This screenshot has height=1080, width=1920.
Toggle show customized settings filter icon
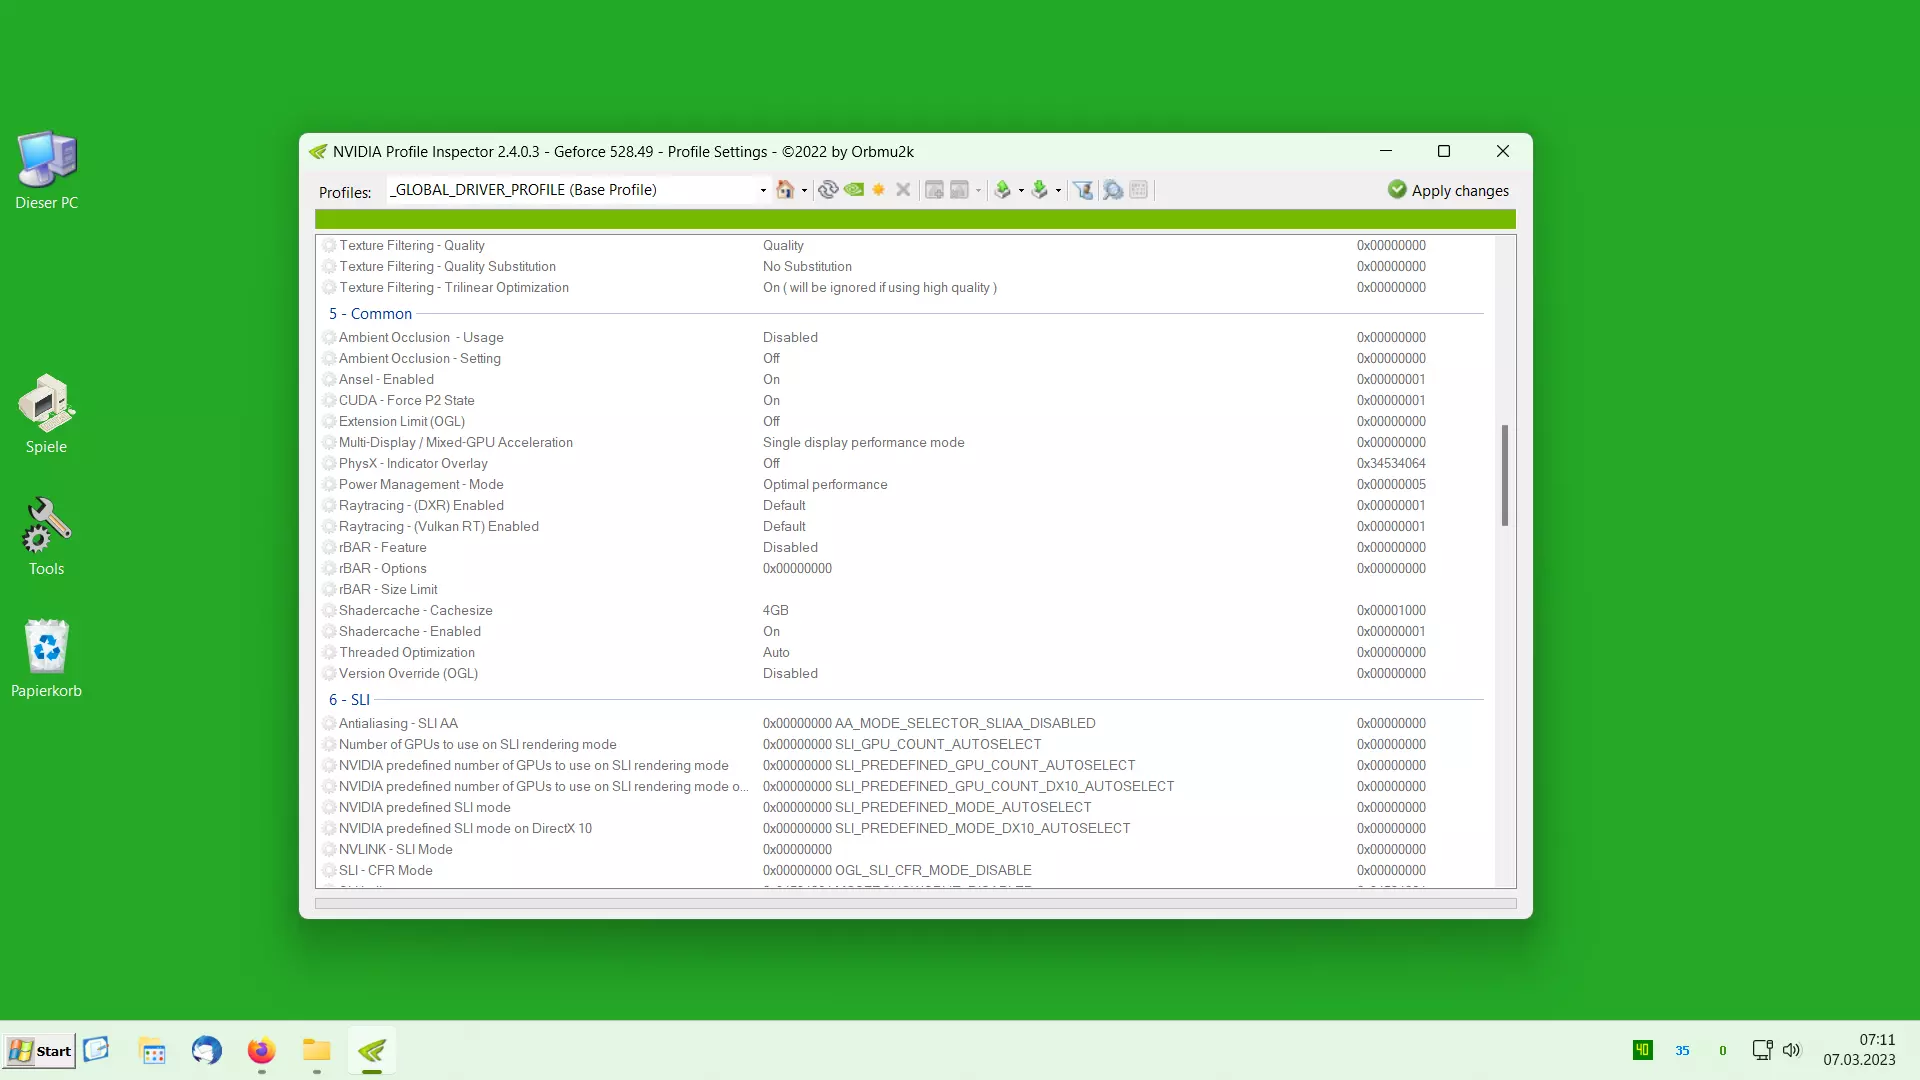click(1083, 190)
